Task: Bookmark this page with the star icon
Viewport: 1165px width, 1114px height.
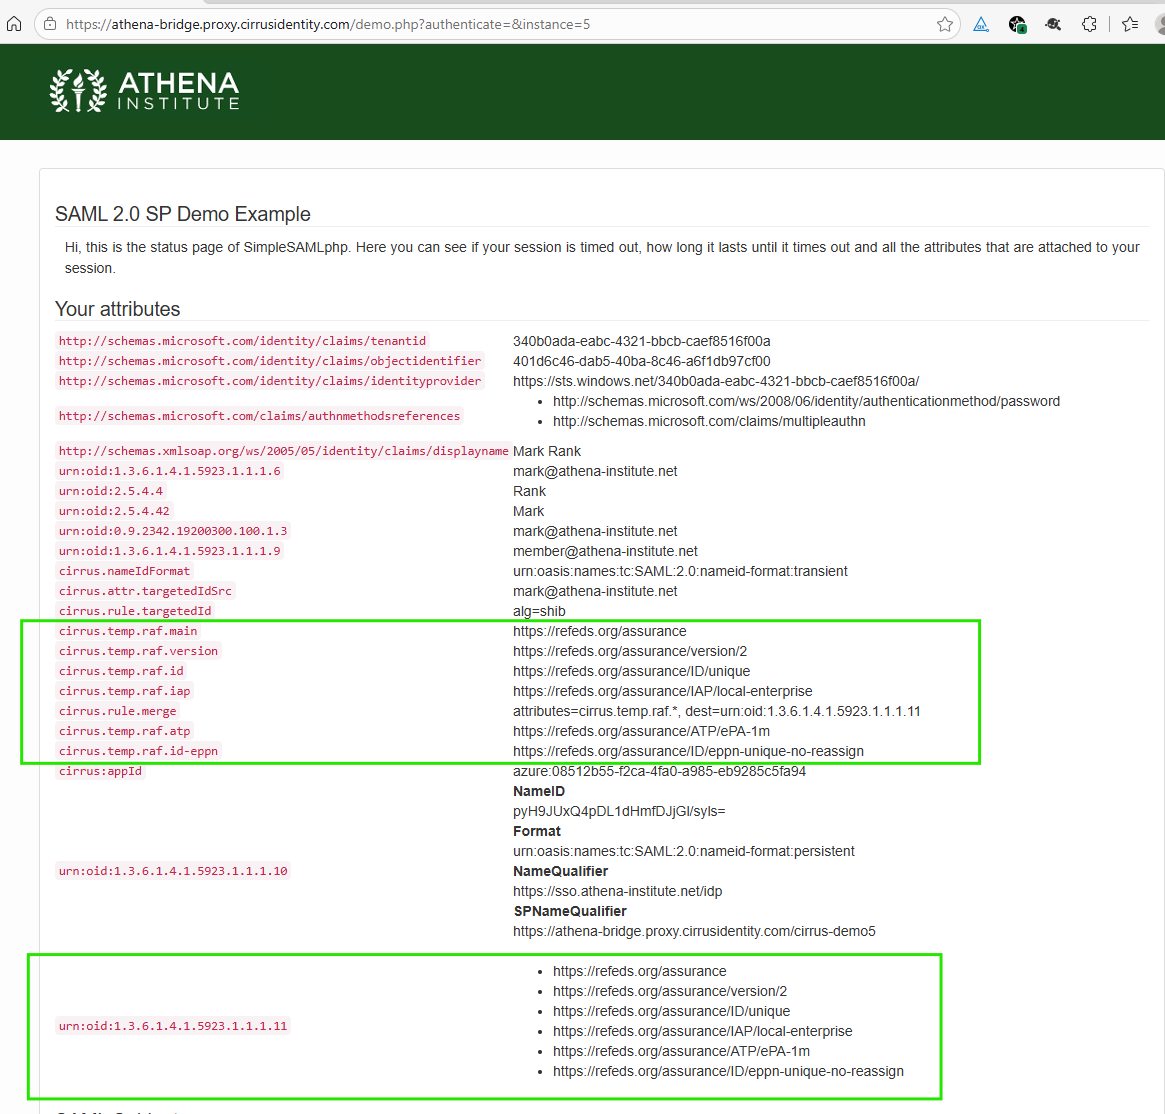Action: pos(944,24)
